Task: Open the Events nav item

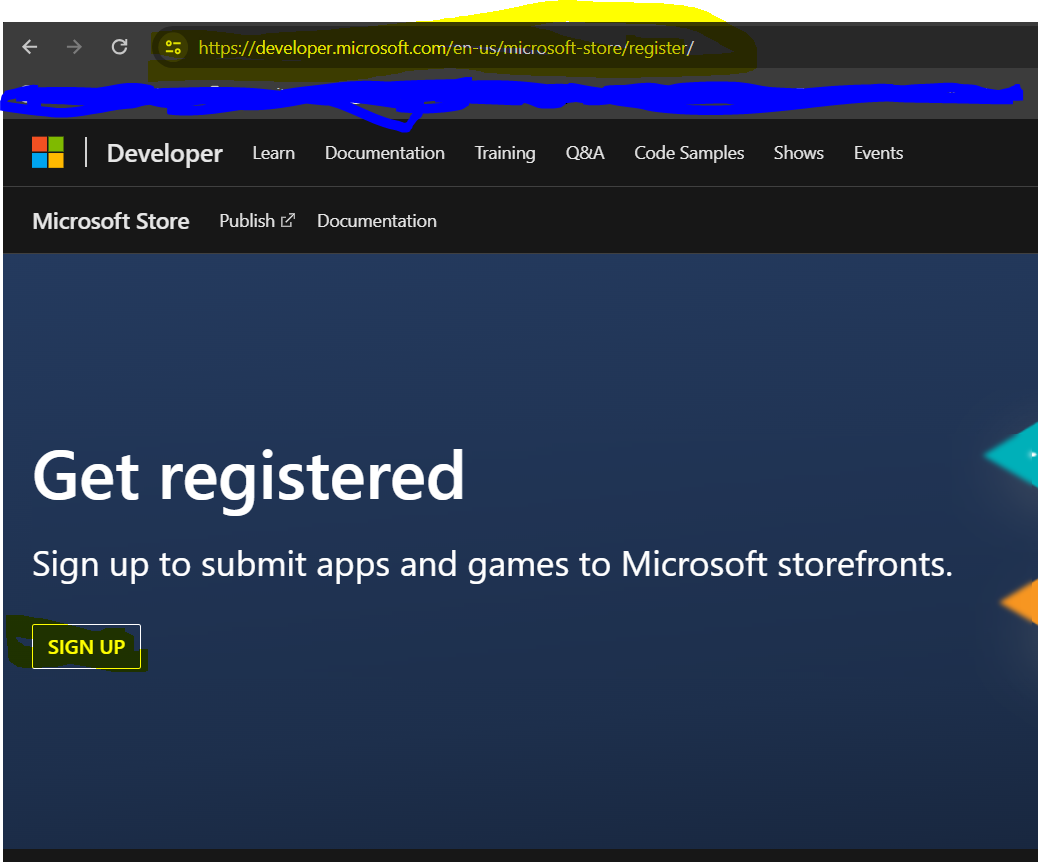Action: [878, 153]
